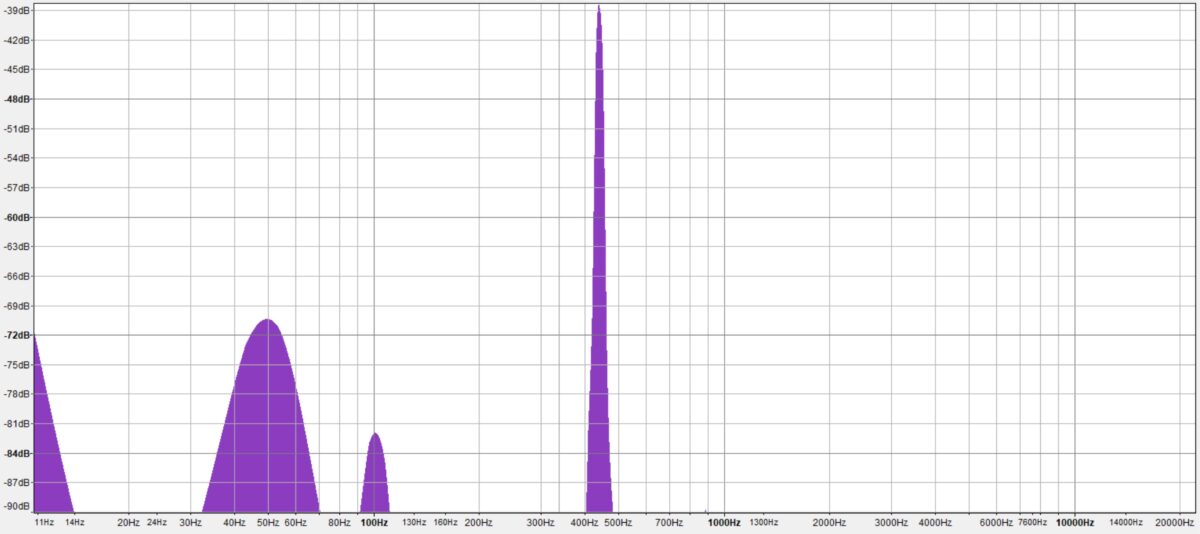Click the bold 1000Hz frequency label

coord(724,522)
